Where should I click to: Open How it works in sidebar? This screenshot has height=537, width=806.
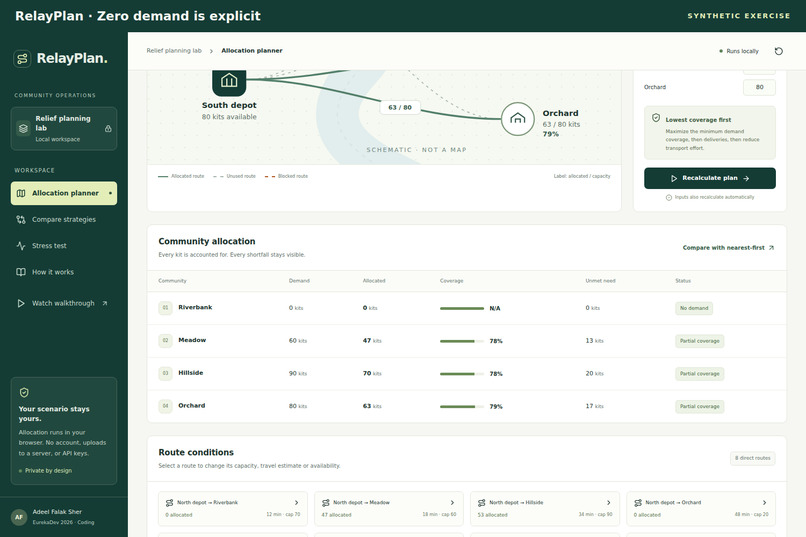[64, 272]
